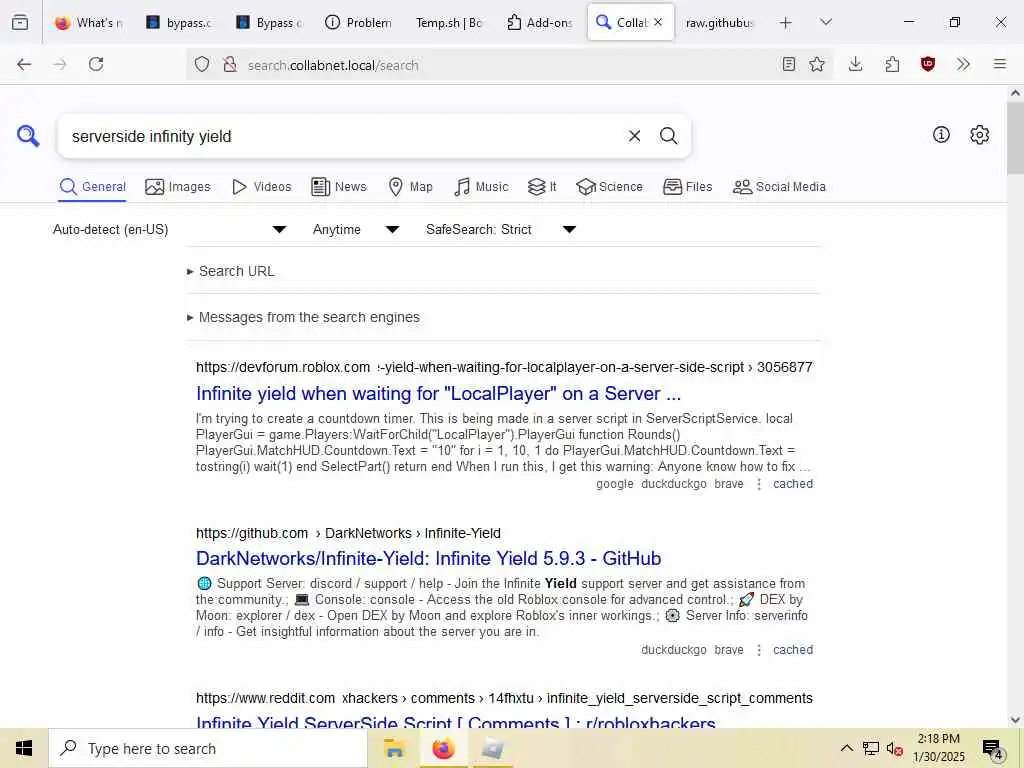Viewport: 1024px width, 768px height.
Task: Open the notification center icon
Action: click(993, 748)
